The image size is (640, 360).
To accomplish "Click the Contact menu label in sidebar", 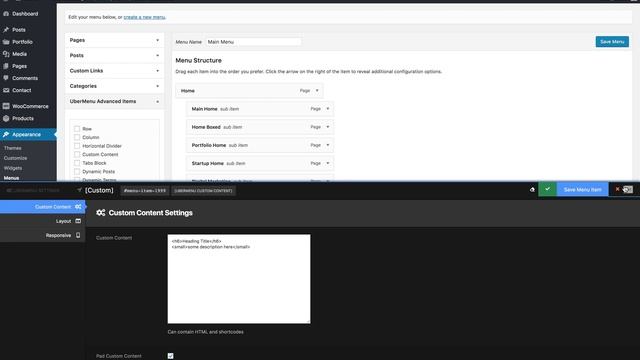I will 22,90.
